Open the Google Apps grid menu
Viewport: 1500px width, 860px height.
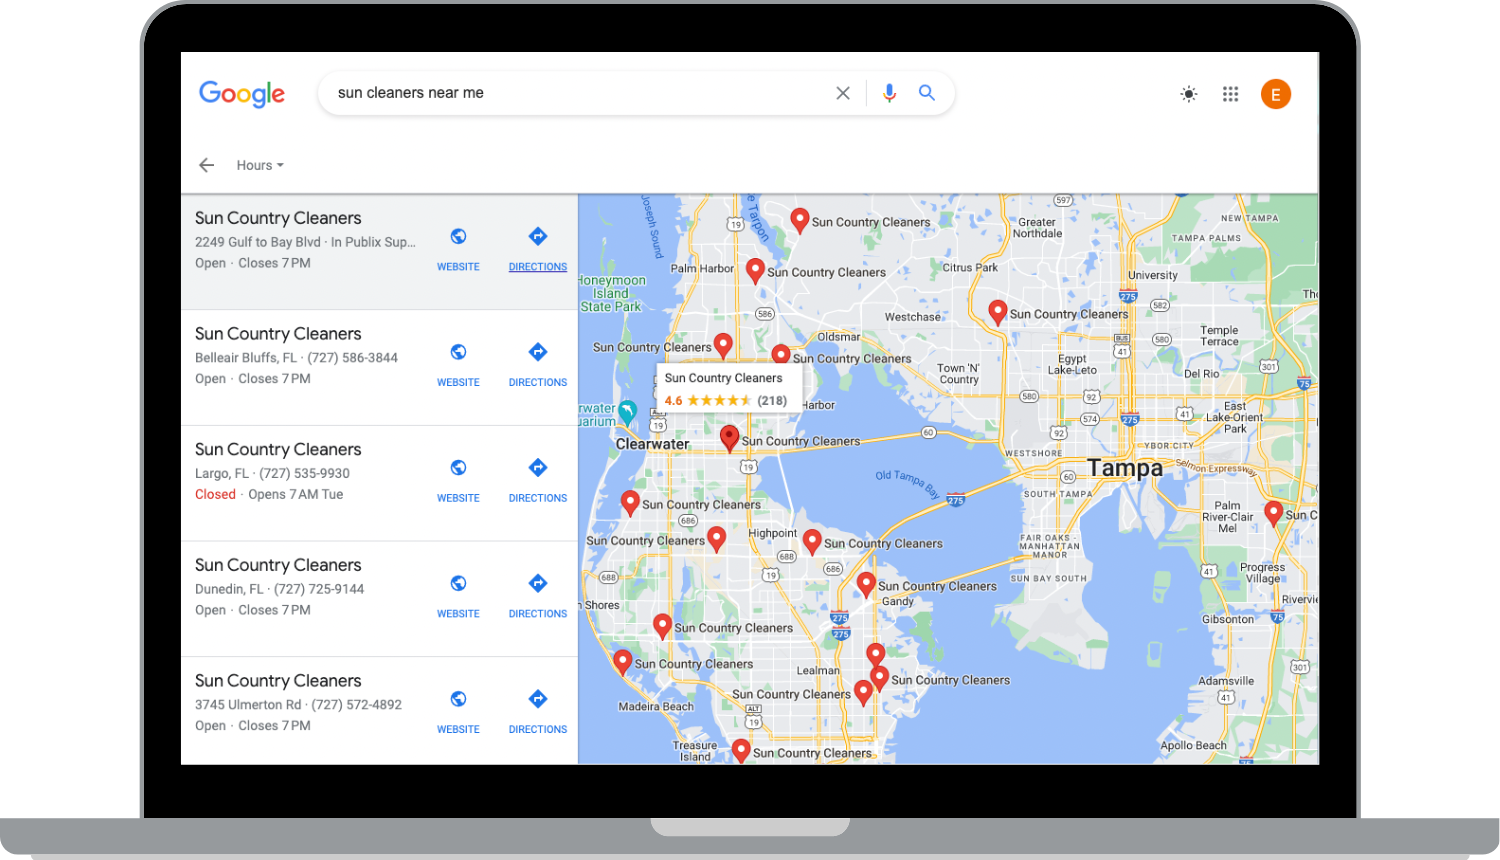point(1231,93)
